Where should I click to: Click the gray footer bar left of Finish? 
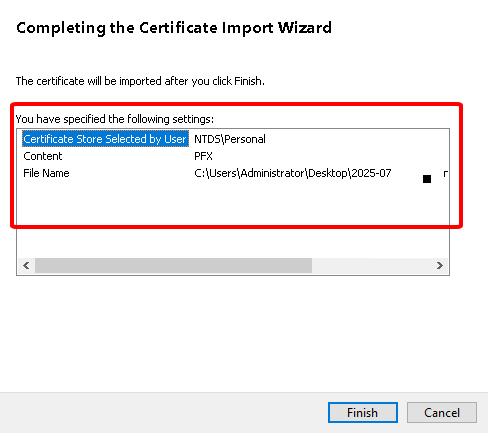(163, 413)
